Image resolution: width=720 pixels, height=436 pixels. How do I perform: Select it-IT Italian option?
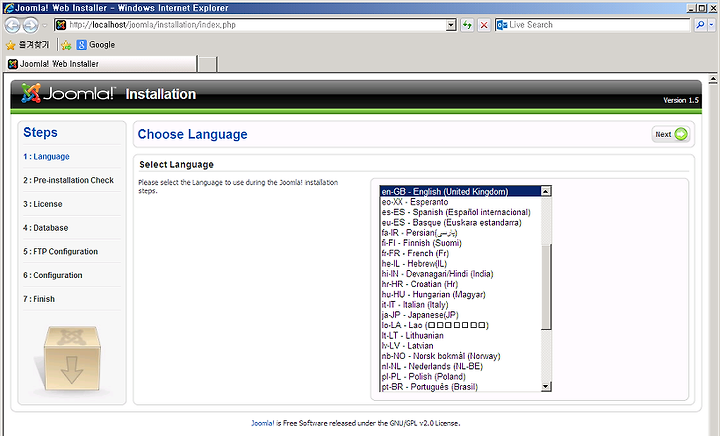coord(461,305)
